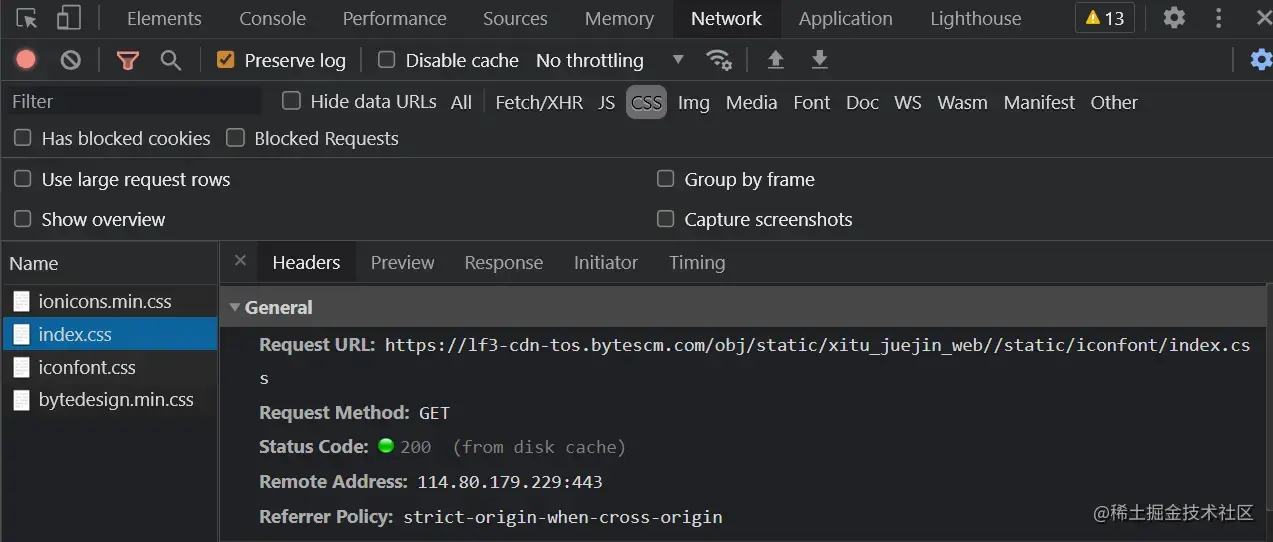Open the network search magnifier
Image resolution: width=1273 pixels, height=542 pixels.
click(171, 61)
